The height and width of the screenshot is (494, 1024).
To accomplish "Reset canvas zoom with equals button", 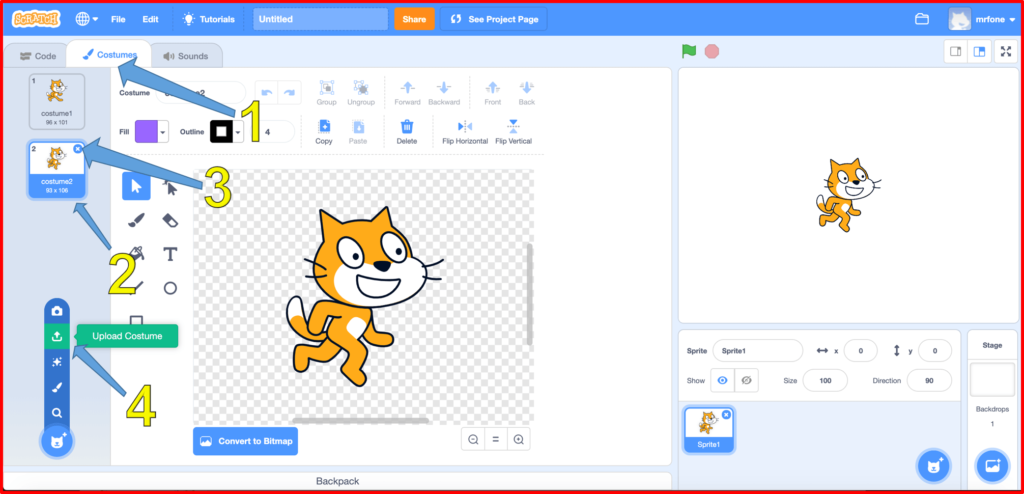I will tap(496, 440).
